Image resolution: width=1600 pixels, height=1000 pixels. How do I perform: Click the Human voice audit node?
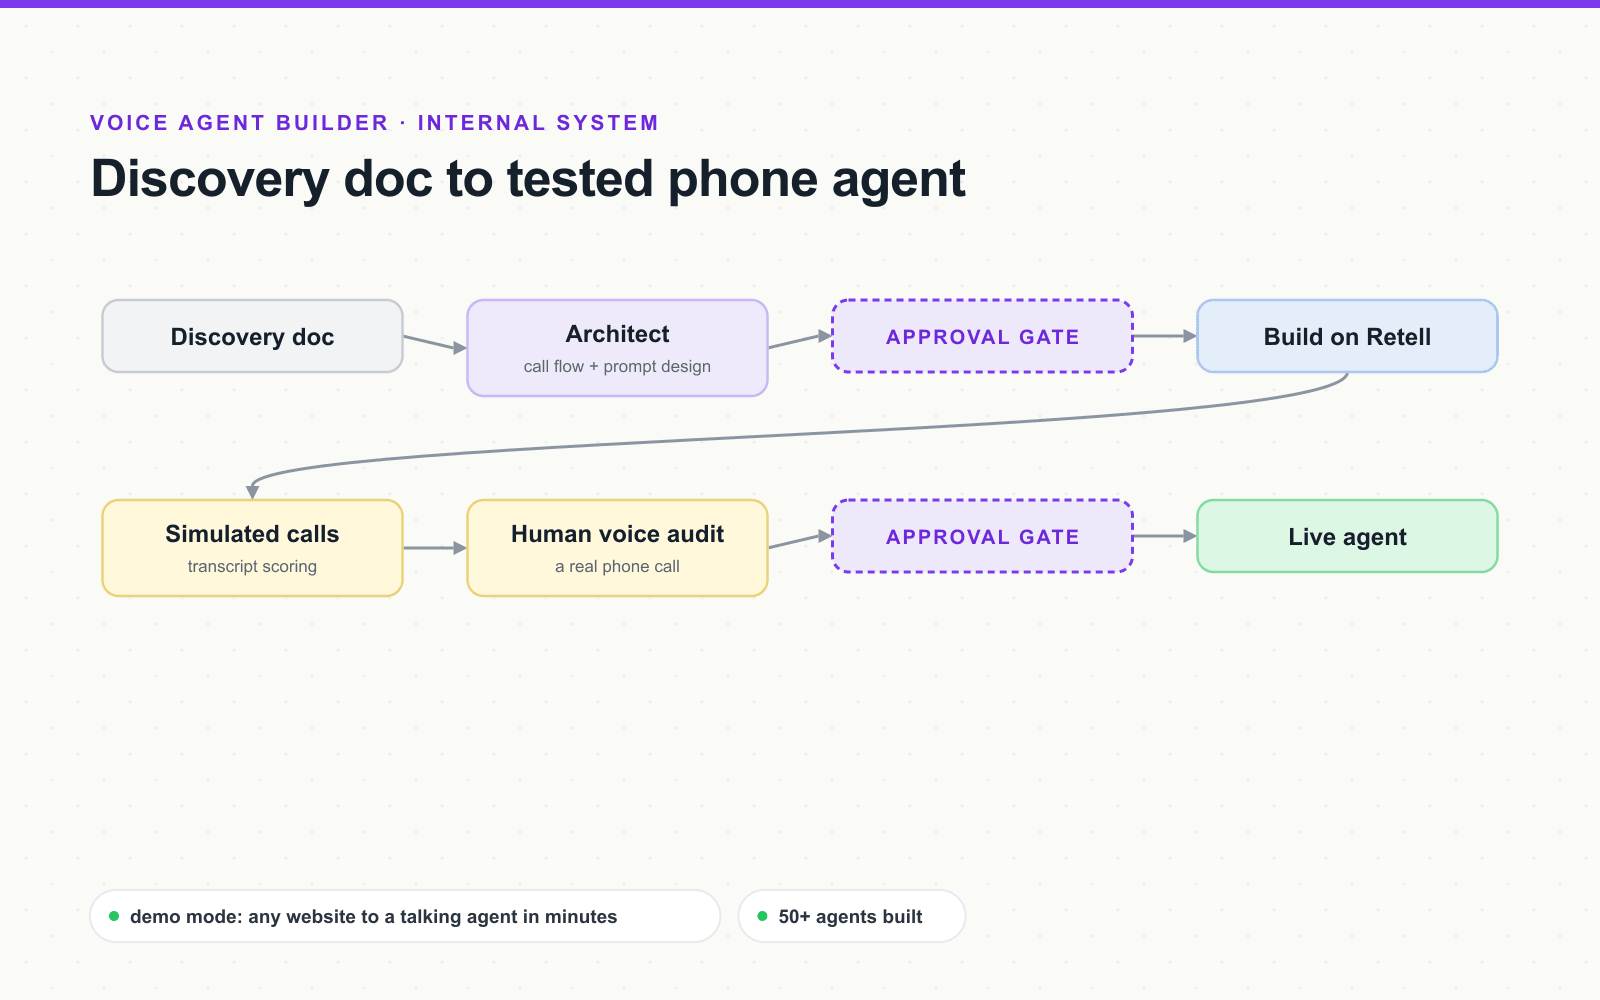click(x=617, y=548)
